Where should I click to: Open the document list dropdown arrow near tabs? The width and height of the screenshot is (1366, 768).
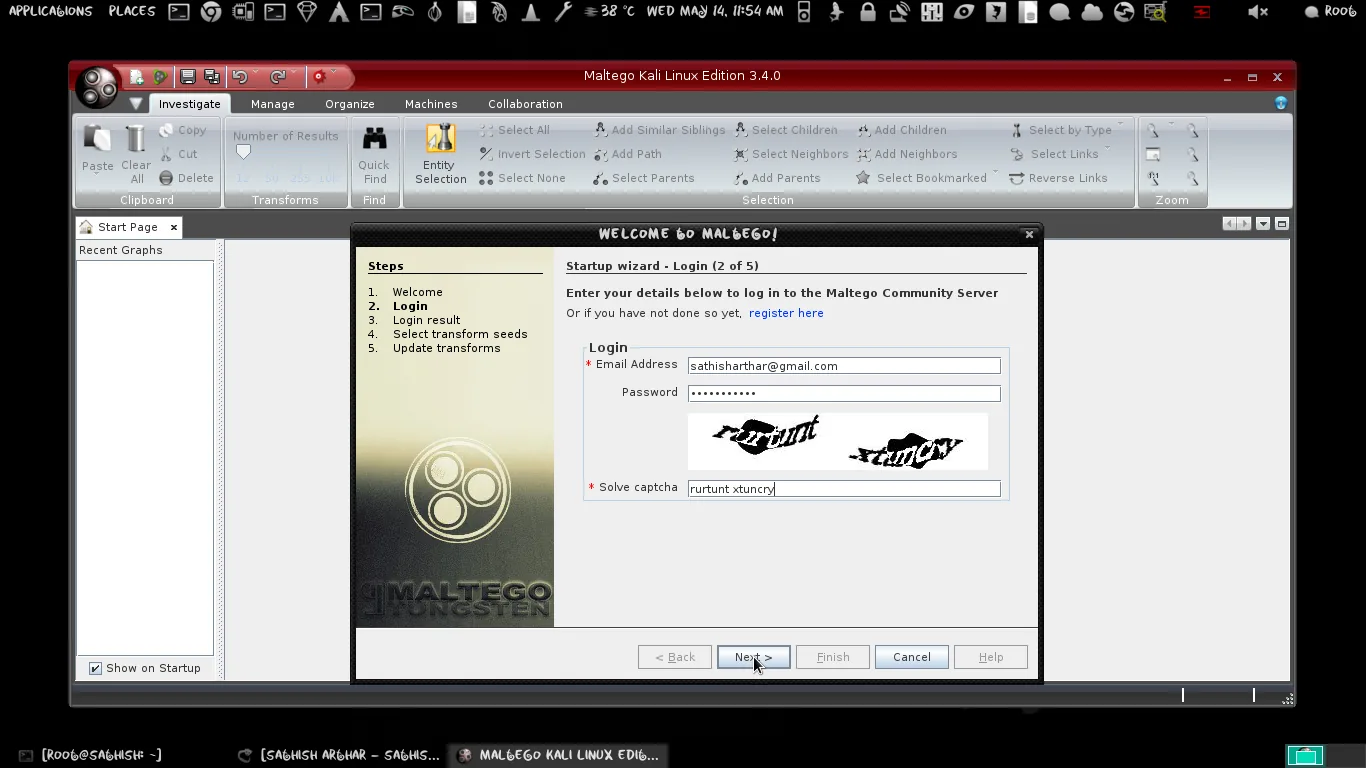coord(1263,224)
